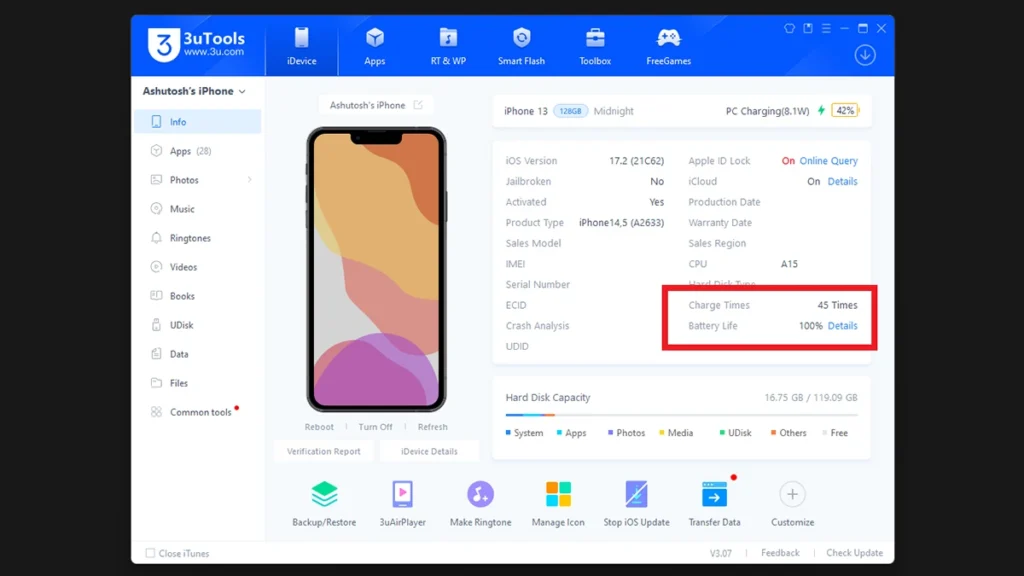Click Refresh under the phone preview

[x=432, y=427]
